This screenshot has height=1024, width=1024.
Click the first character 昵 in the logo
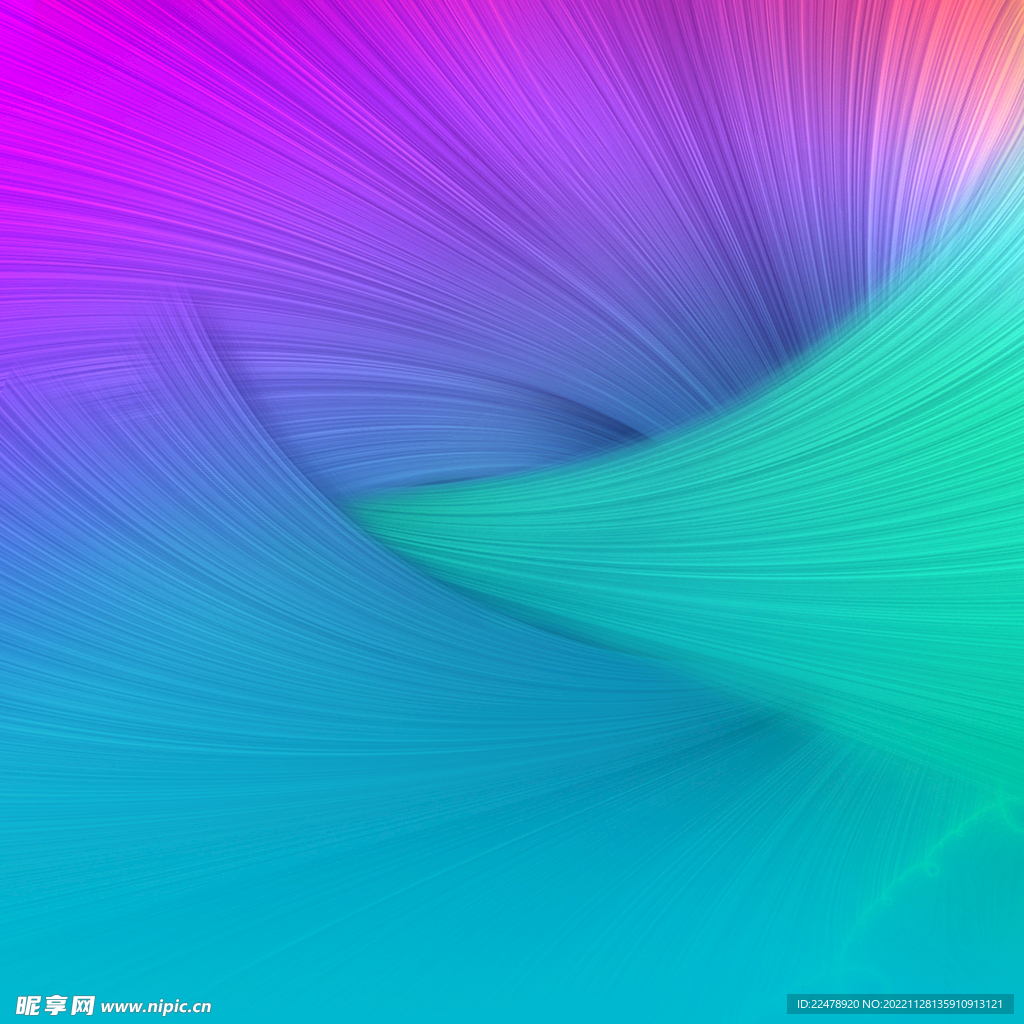coord(29,1005)
